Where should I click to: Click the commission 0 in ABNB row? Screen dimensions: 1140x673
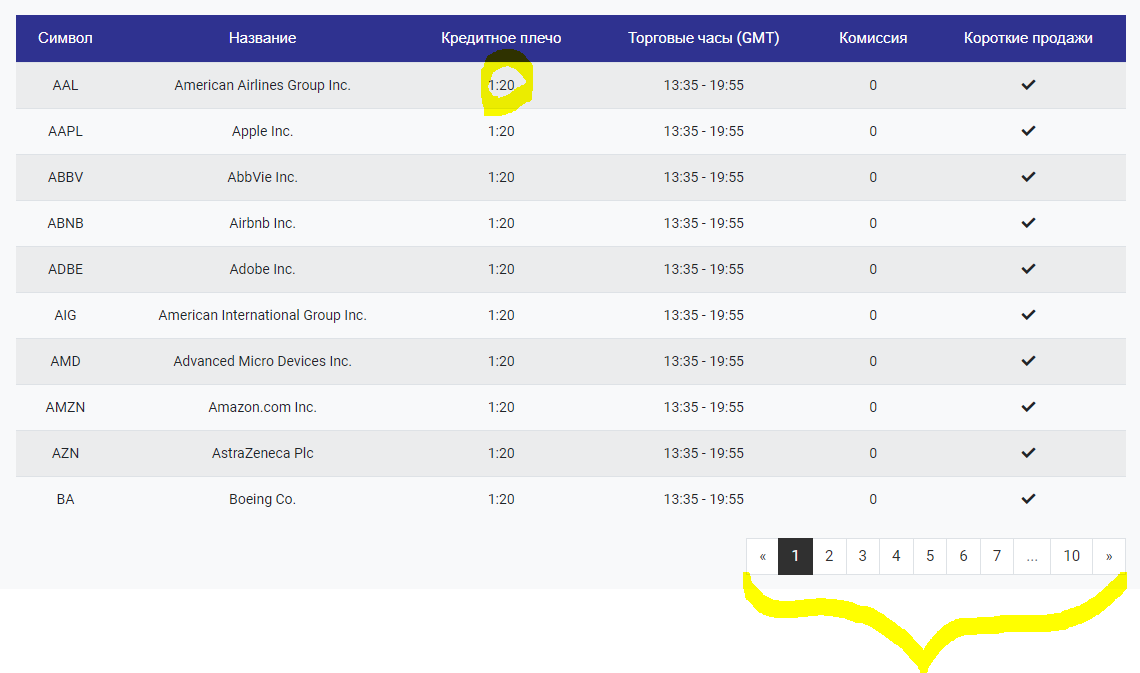(873, 223)
